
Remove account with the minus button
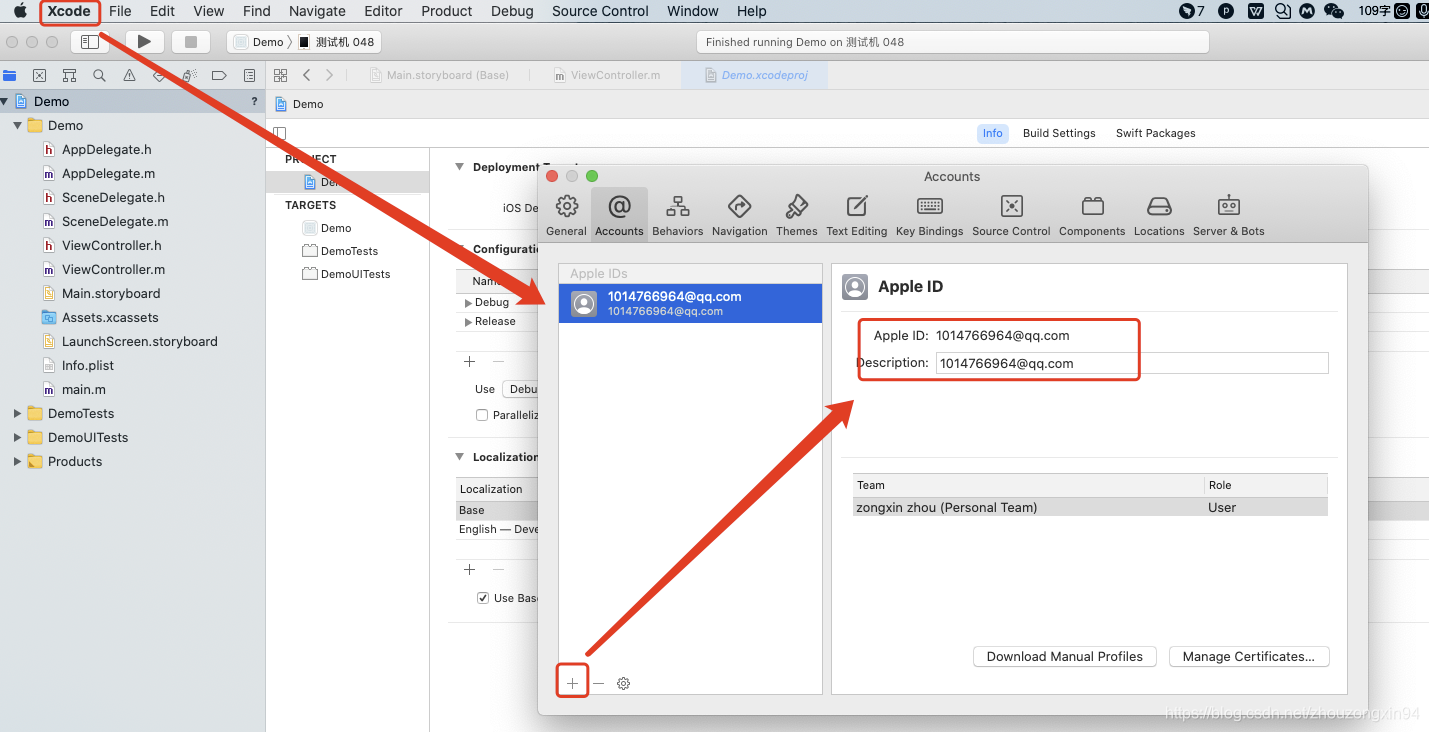click(598, 684)
